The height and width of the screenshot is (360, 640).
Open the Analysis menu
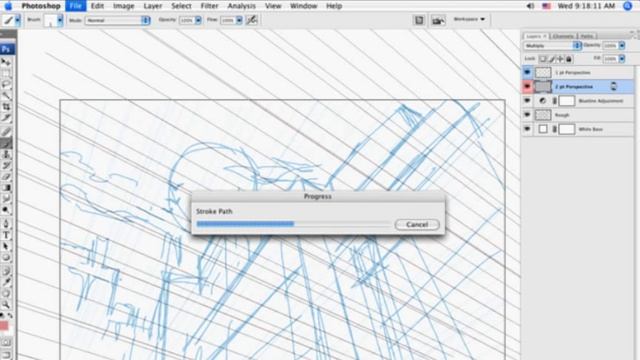(242, 6)
